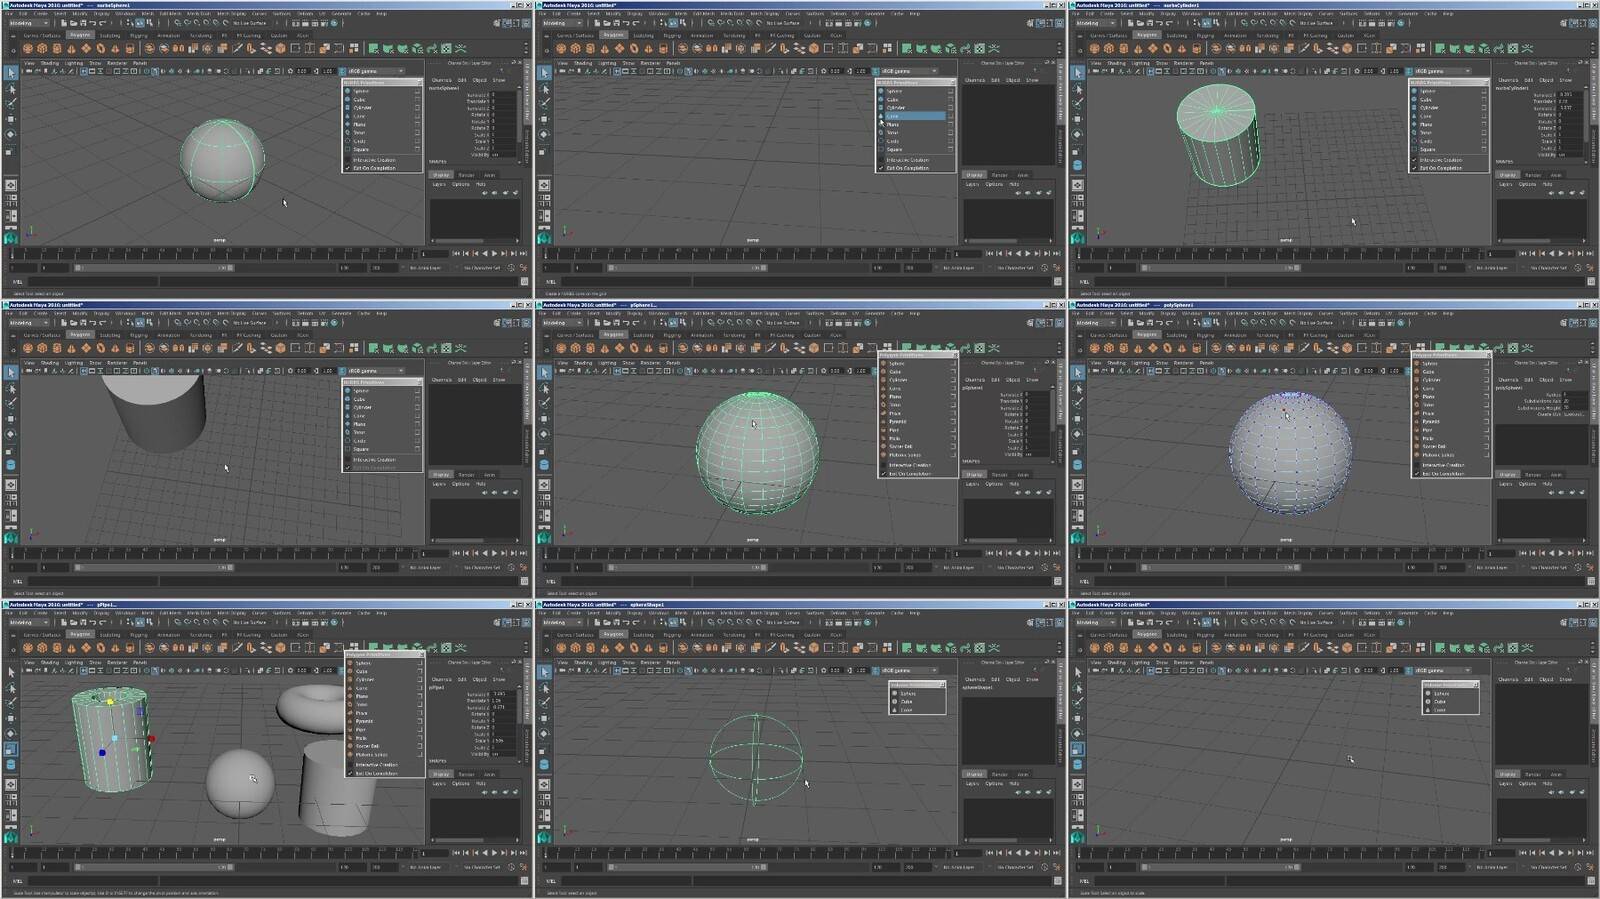1600x899 pixels.
Task: Click New Scene icon in nurbsSphere1 window
Action: click(63, 23)
